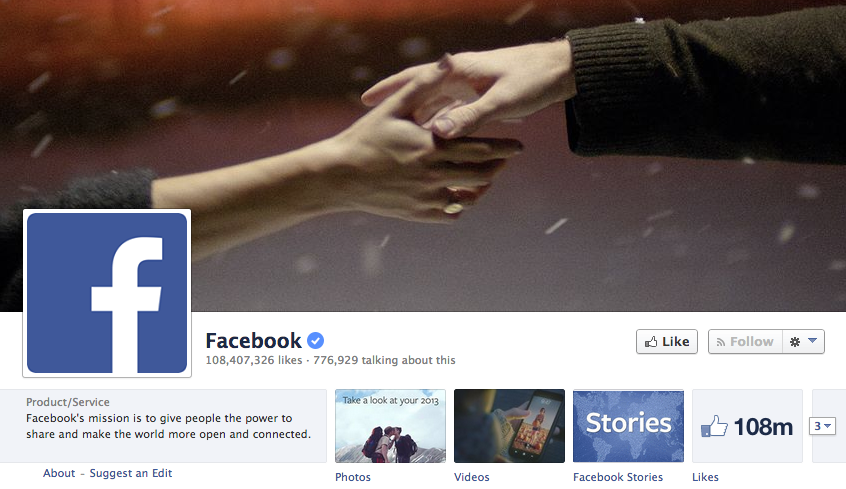Click the Photos label link
Image resolution: width=846 pixels, height=489 pixels.
(x=353, y=477)
